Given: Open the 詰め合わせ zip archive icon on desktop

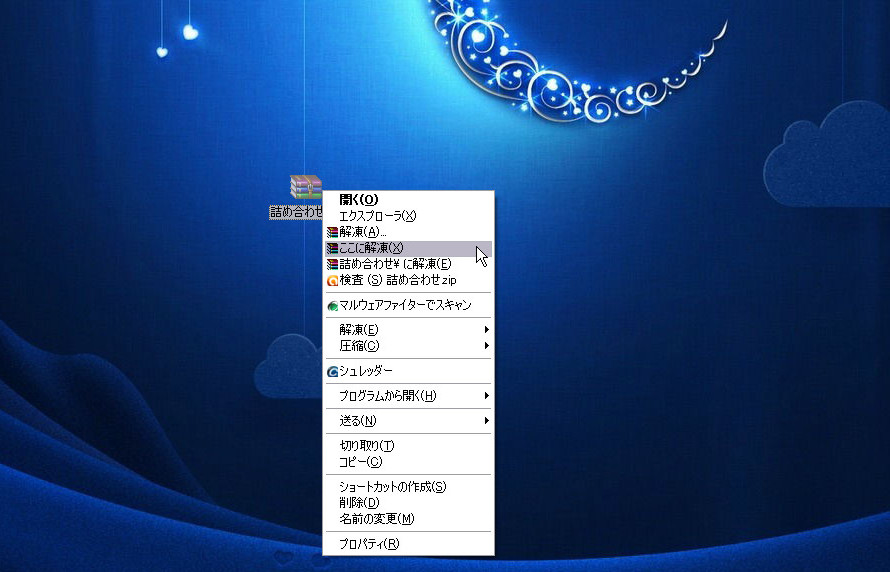Looking at the screenshot, I should 306,188.
